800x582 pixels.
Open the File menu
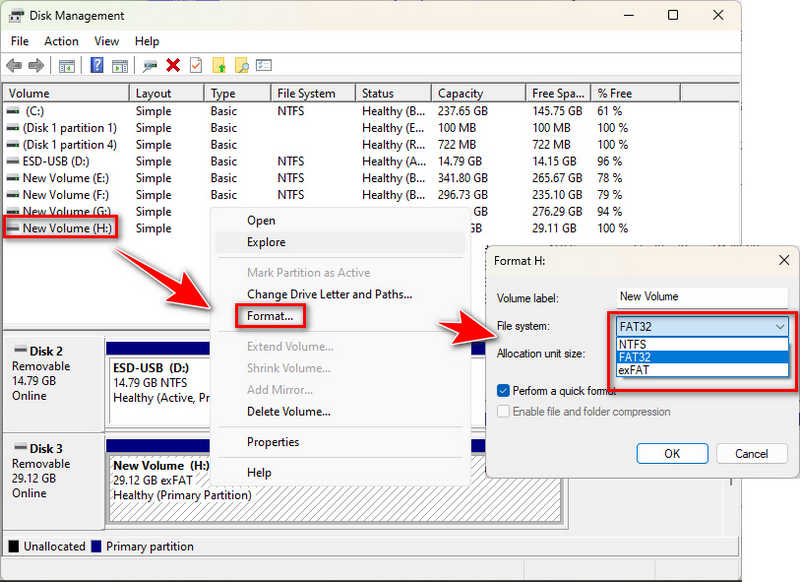(19, 41)
